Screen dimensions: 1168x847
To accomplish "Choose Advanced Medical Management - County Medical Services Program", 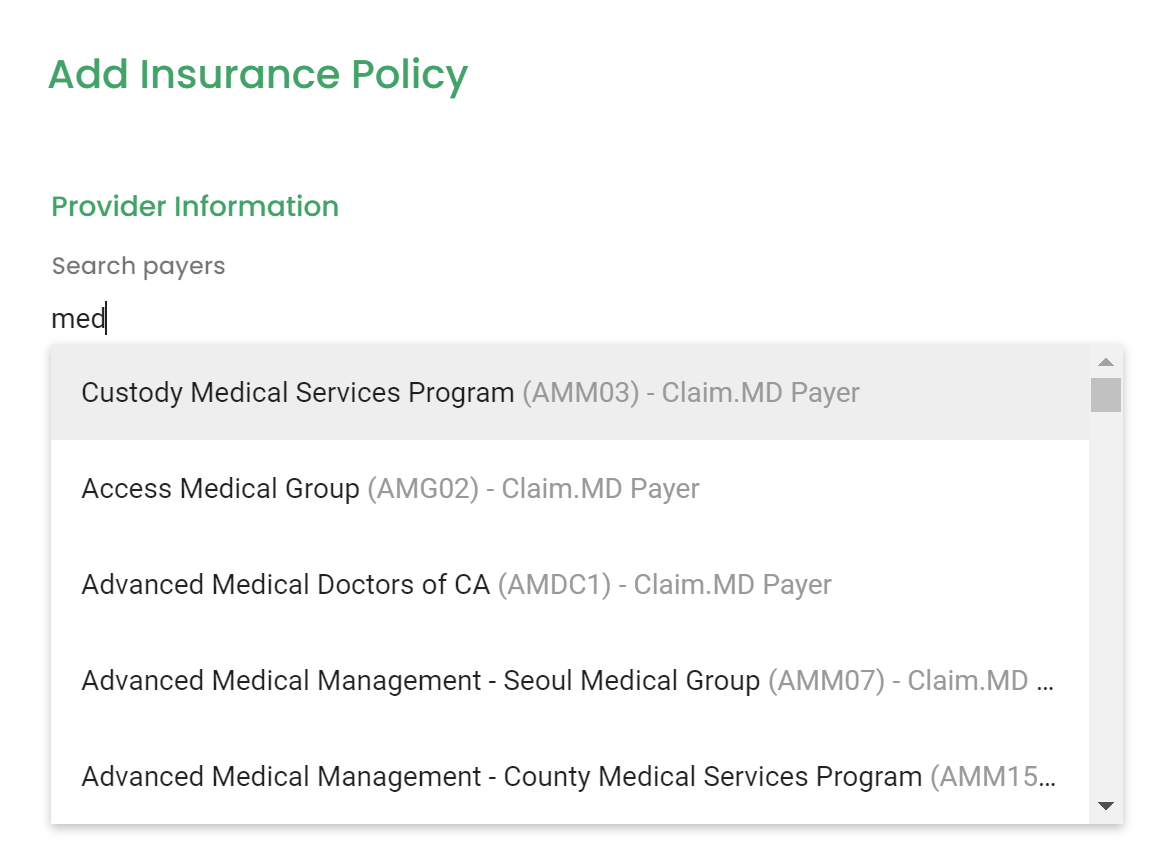I will [570, 777].
